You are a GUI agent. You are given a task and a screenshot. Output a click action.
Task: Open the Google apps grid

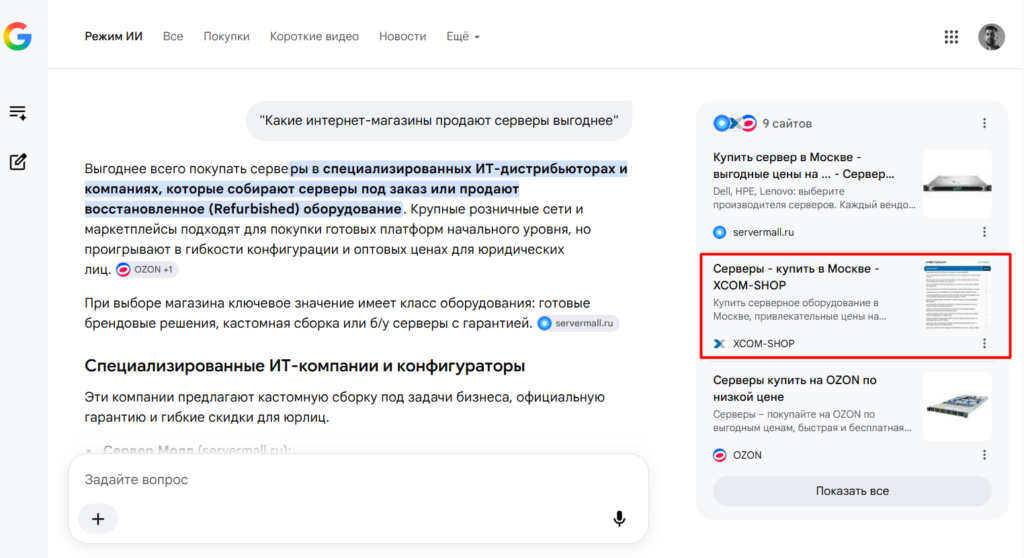click(x=951, y=37)
